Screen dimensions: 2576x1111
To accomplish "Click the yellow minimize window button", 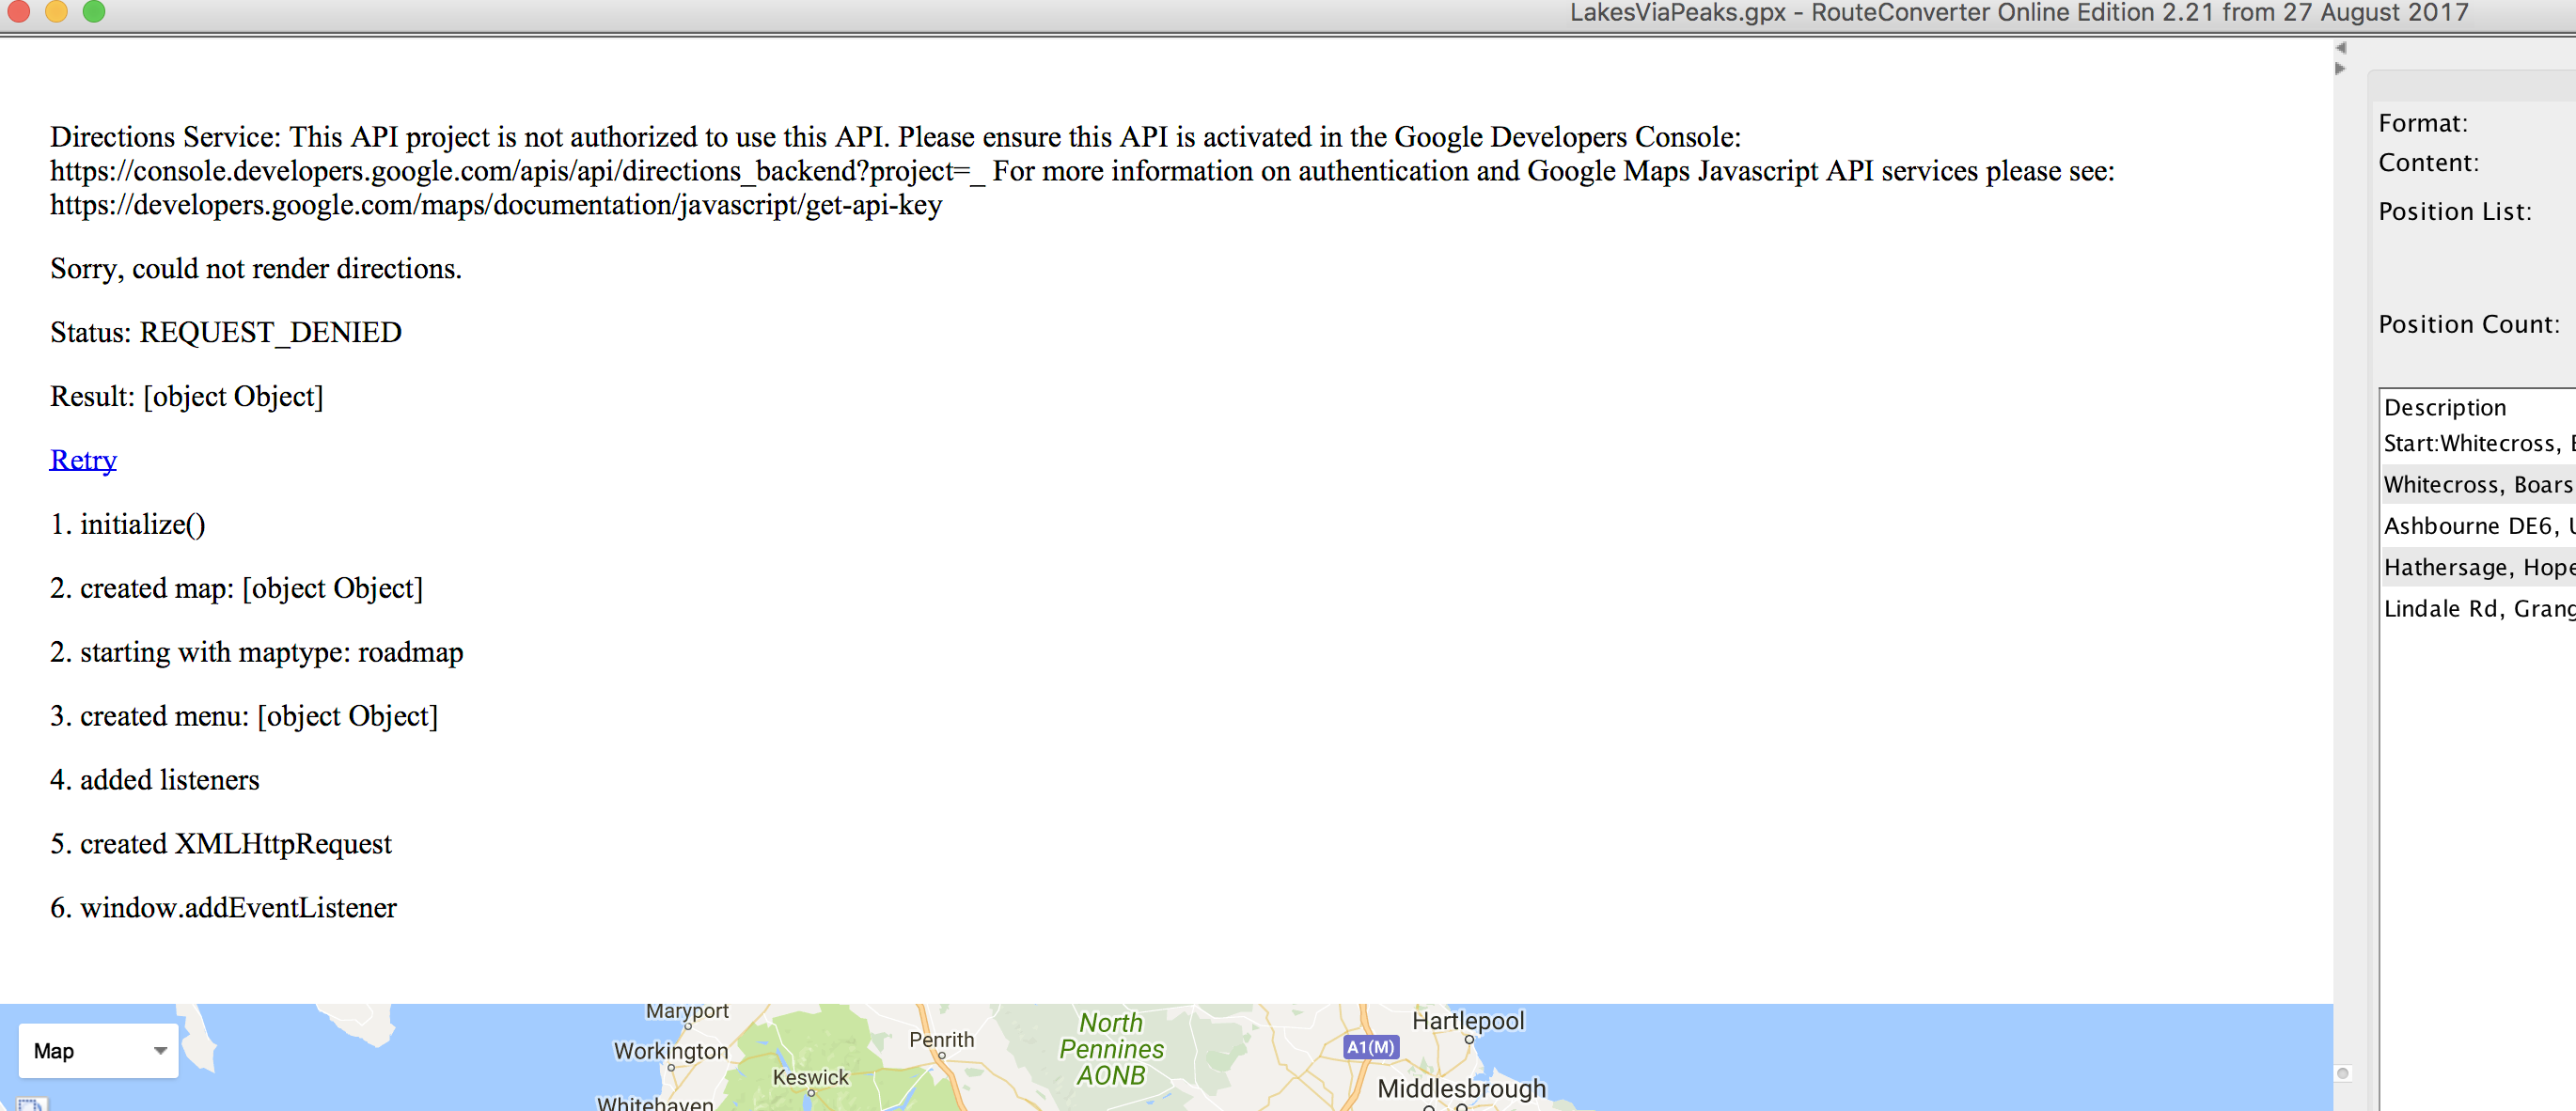I will pyautogui.click(x=56, y=11).
